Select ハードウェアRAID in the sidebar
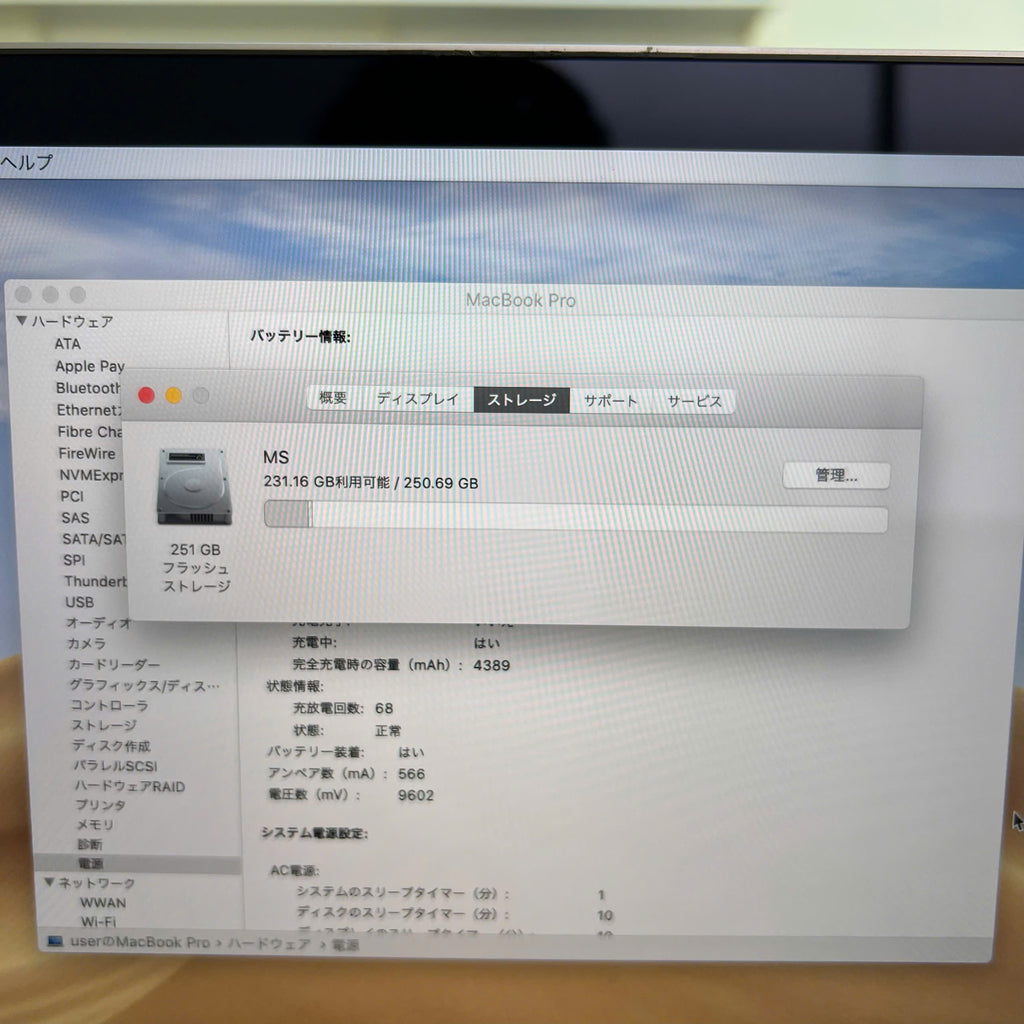 tap(129, 786)
